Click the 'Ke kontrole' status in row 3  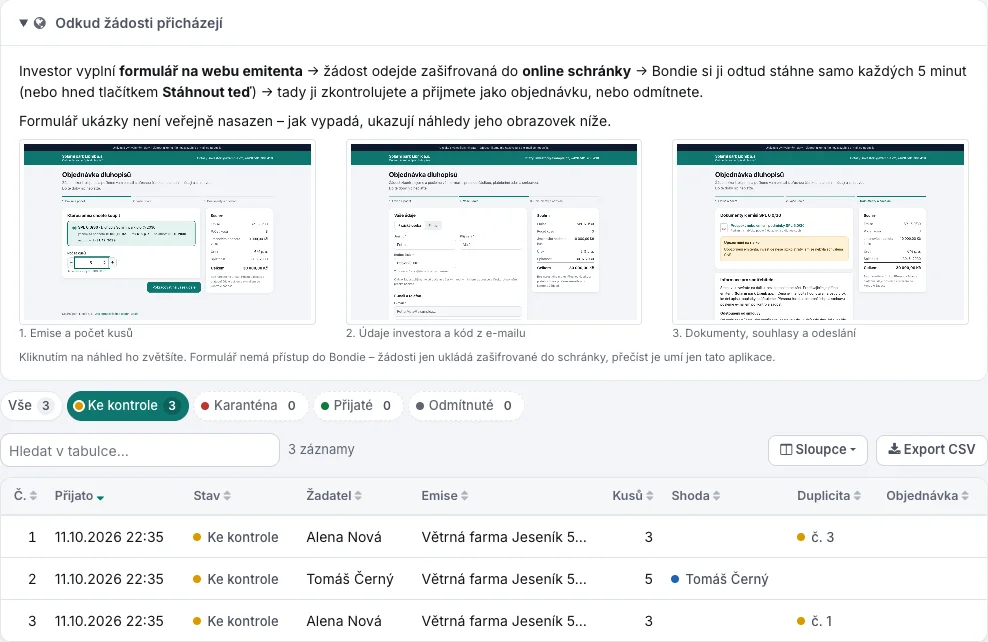pos(236,621)
